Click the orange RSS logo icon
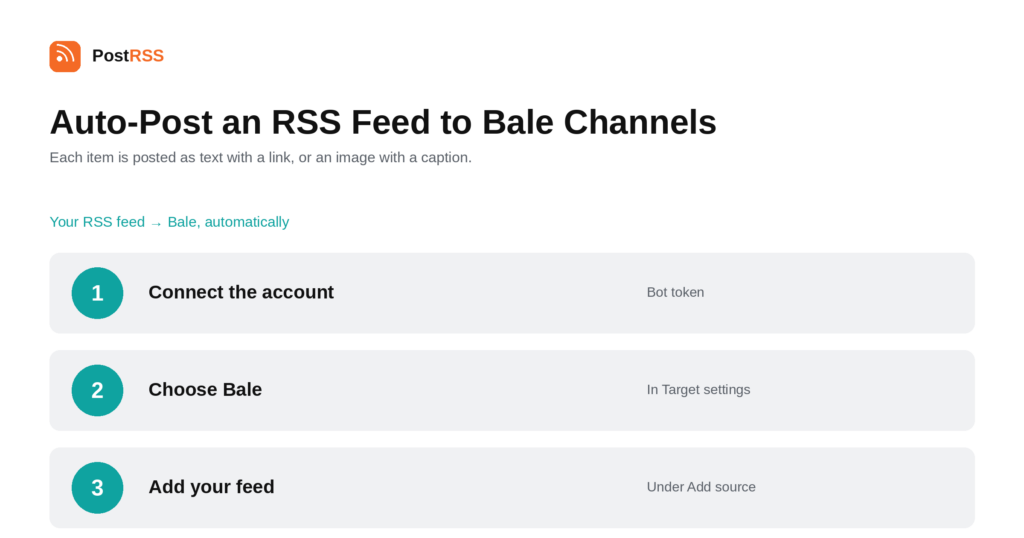 (x=65, y=56)
